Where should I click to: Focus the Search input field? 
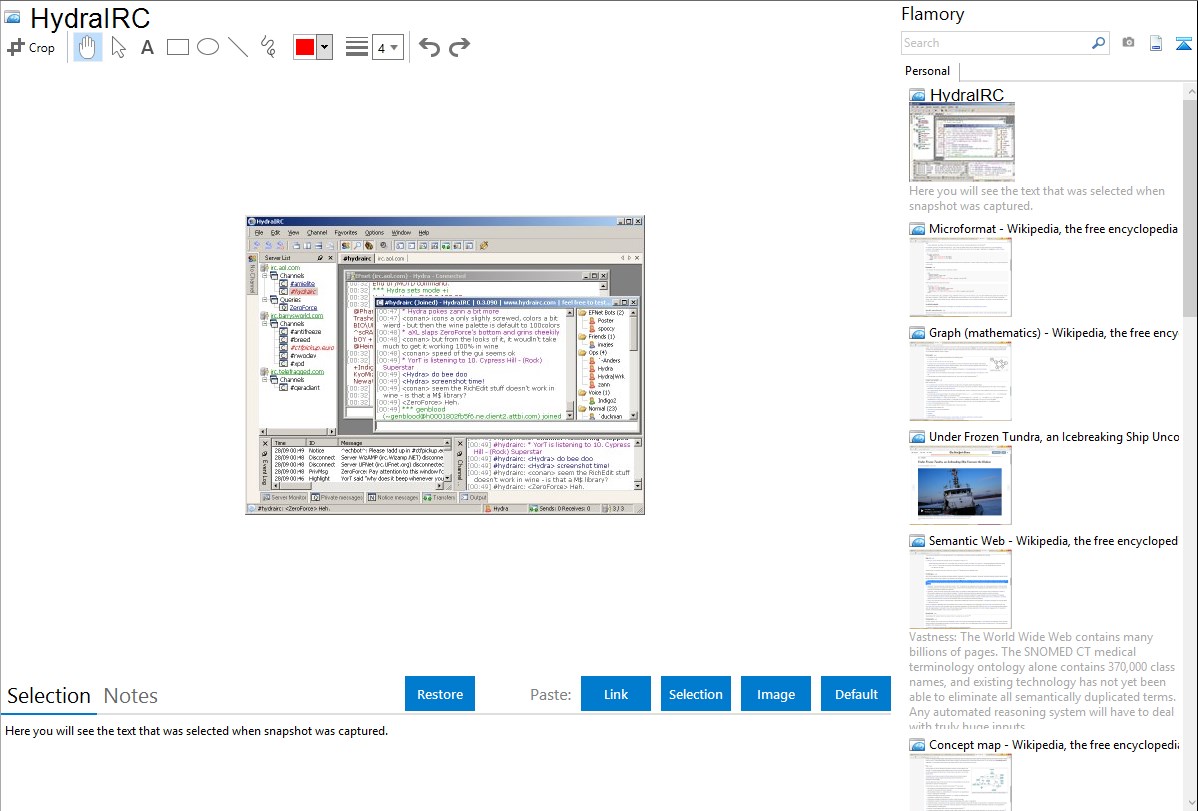click(996, 43)
